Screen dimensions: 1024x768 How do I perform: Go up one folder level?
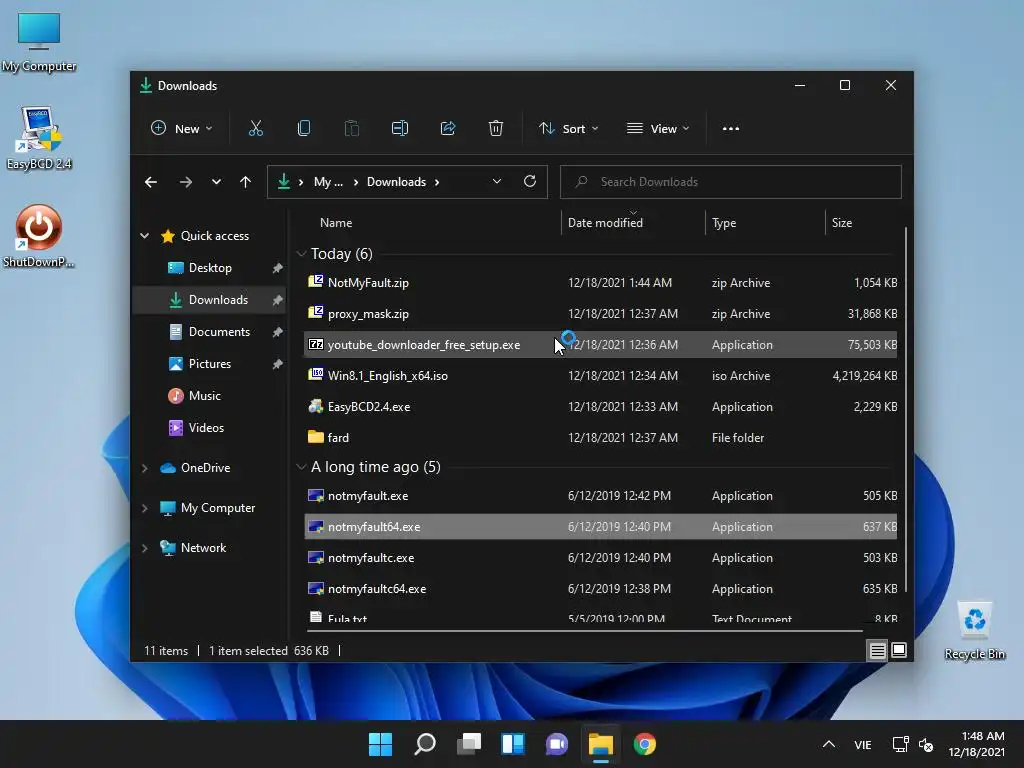click(246, 182)
